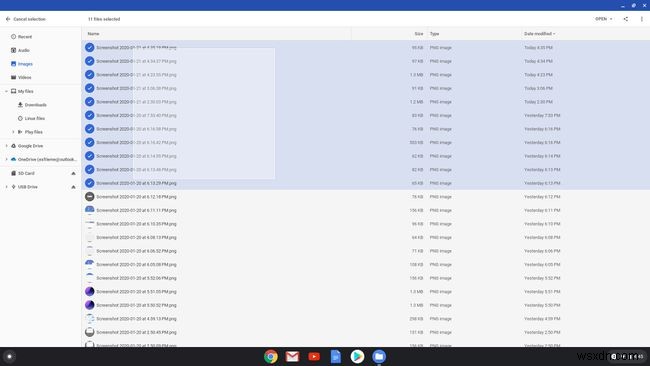Uncheck the file modified Yesterday 6:14 PM

click(90, 156)
